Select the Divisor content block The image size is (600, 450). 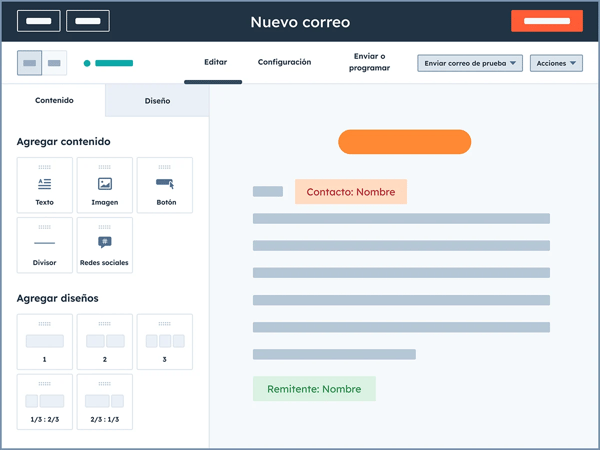click(45, 245)
